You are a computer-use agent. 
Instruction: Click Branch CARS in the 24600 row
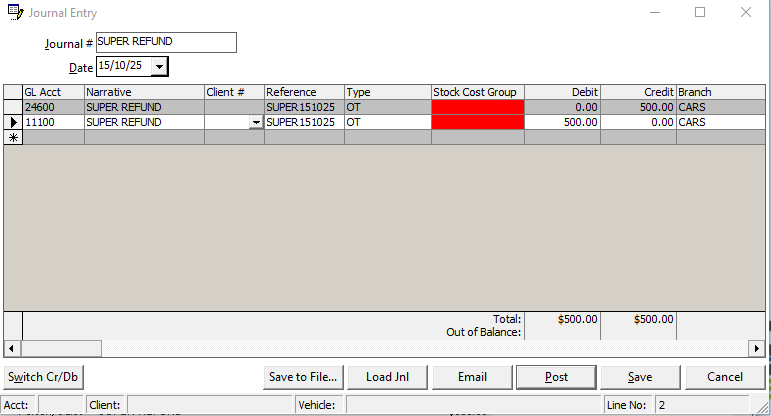[721, 107]
